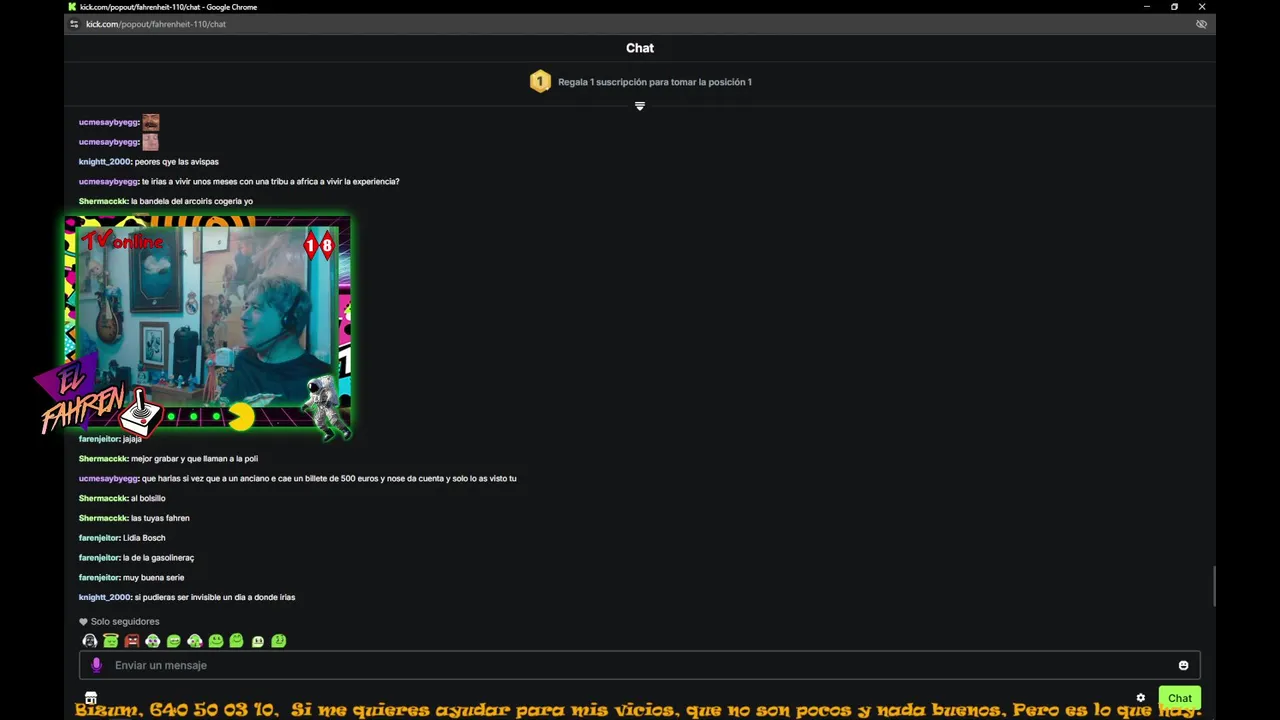Open knightt_2000 profile on avispas message
Image resolution: width=1280 pixels, height=720 pixels.
[x=105, y=162]
